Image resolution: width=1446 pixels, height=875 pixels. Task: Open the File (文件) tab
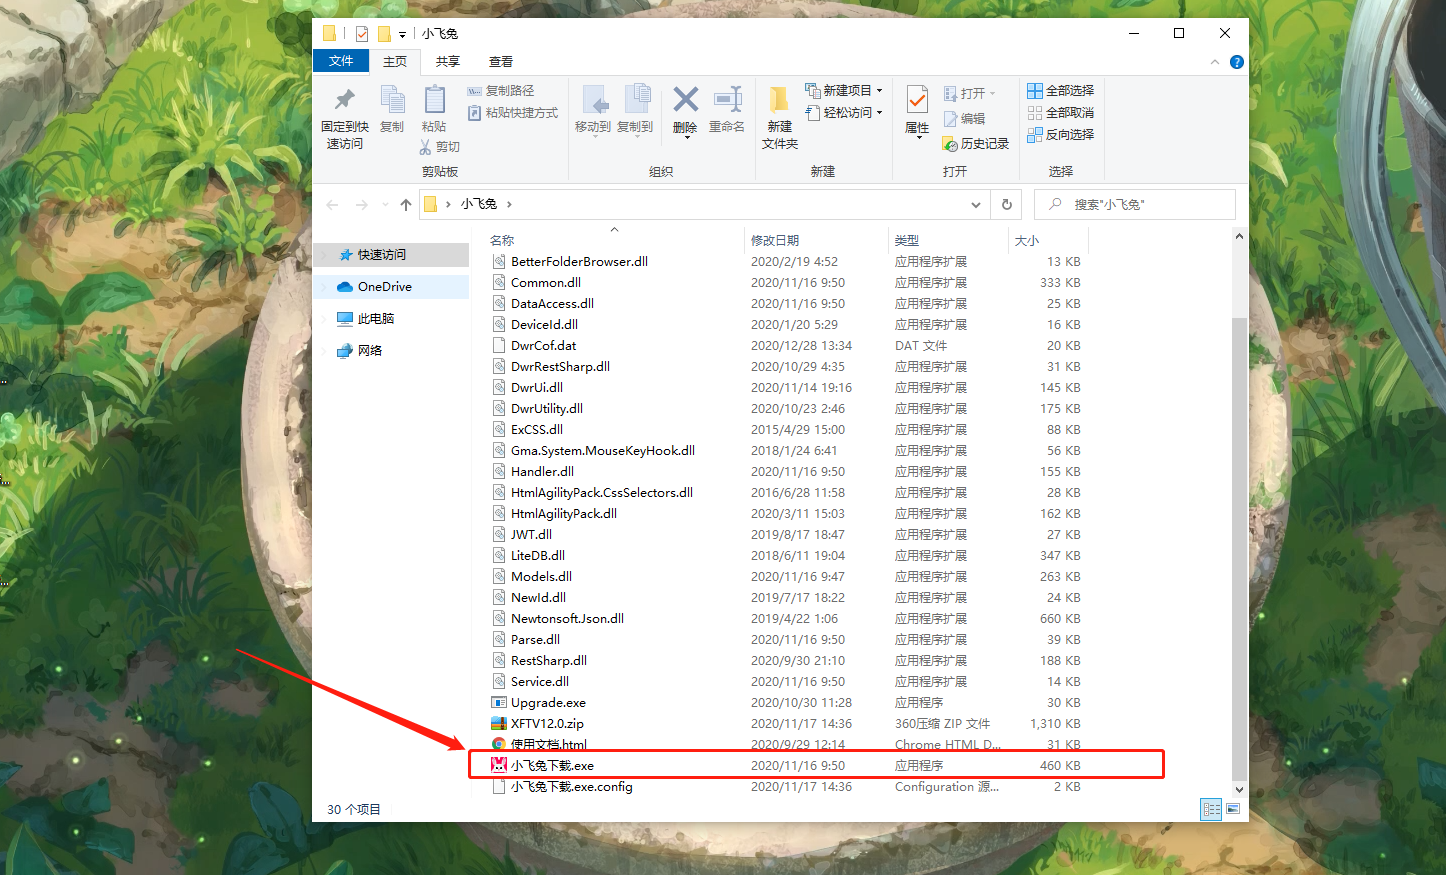(341, 61)
